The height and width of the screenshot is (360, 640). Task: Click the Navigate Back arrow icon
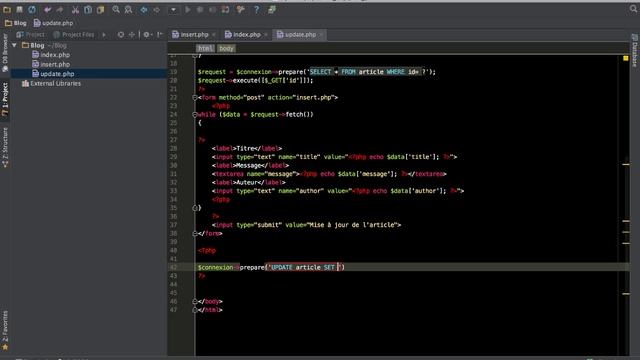click(x=144, y=9)
